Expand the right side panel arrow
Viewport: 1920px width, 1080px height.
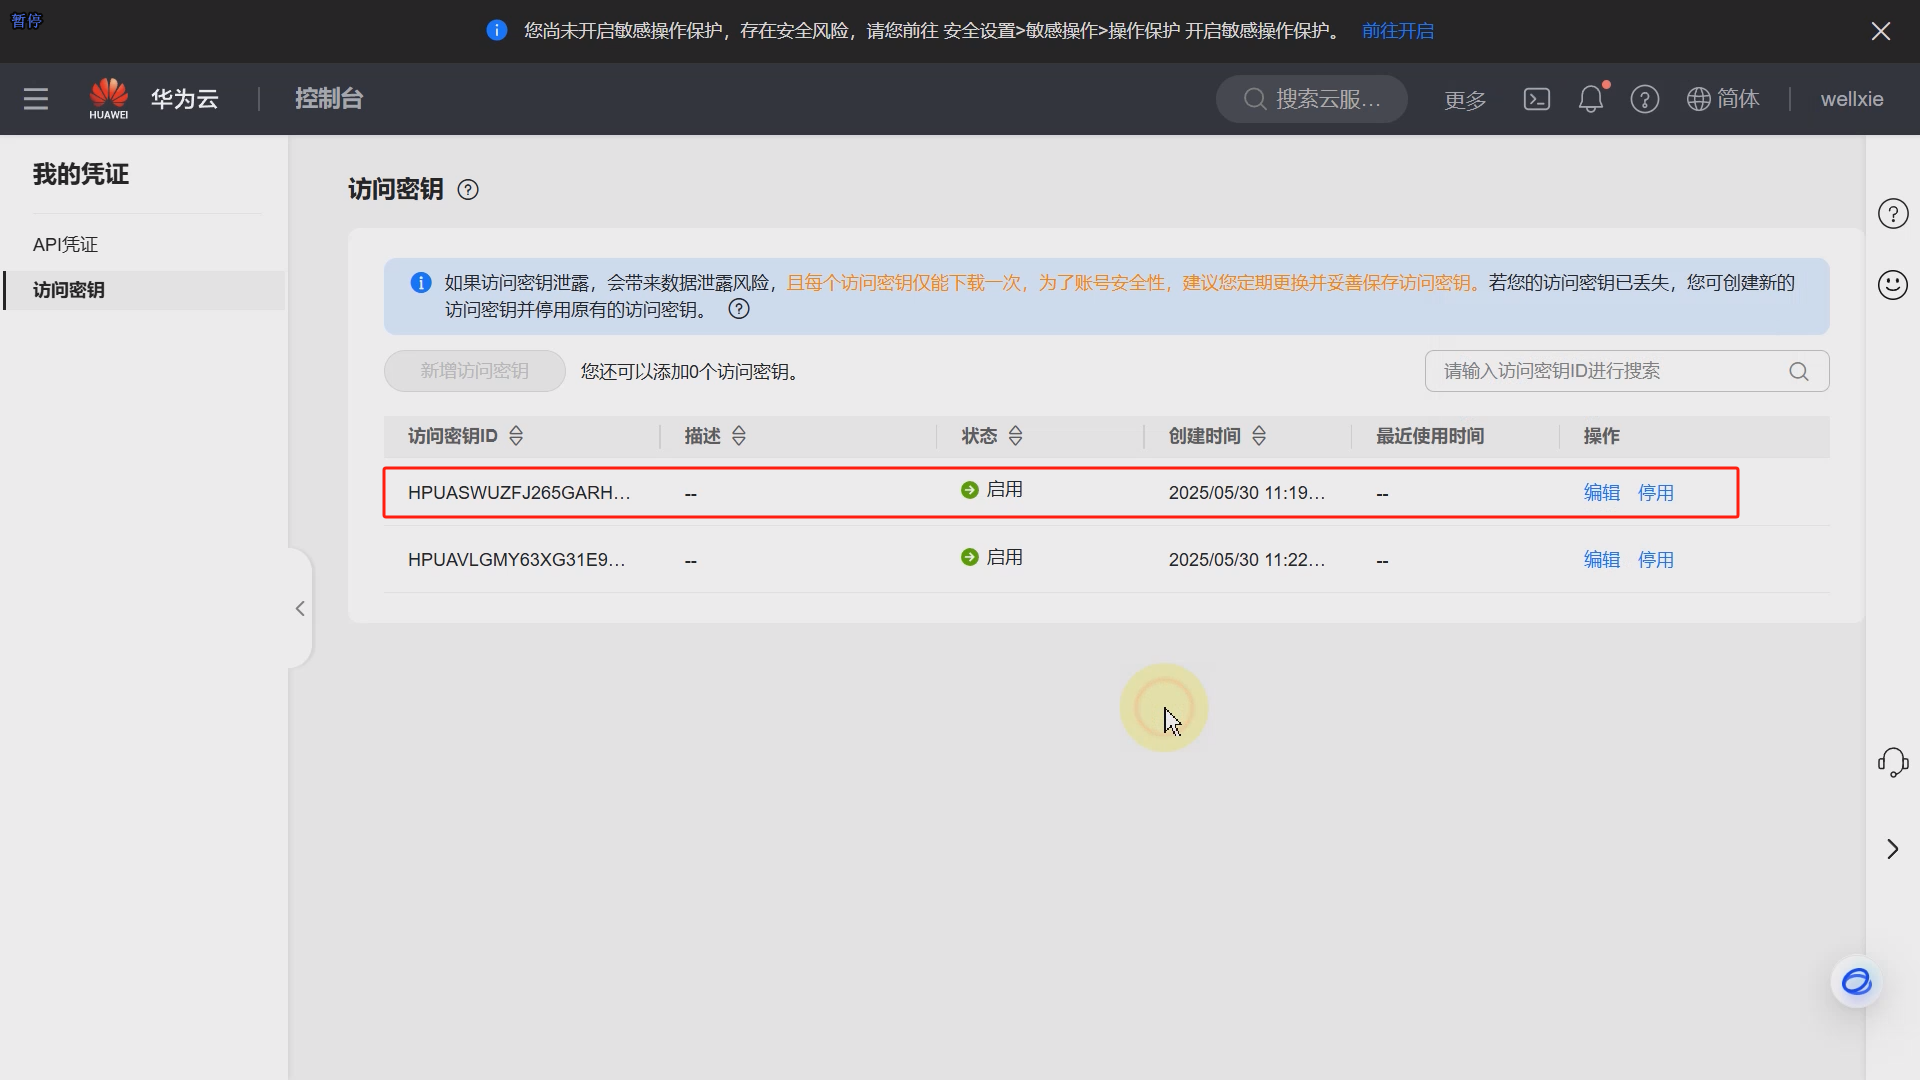coord(1892,849)
